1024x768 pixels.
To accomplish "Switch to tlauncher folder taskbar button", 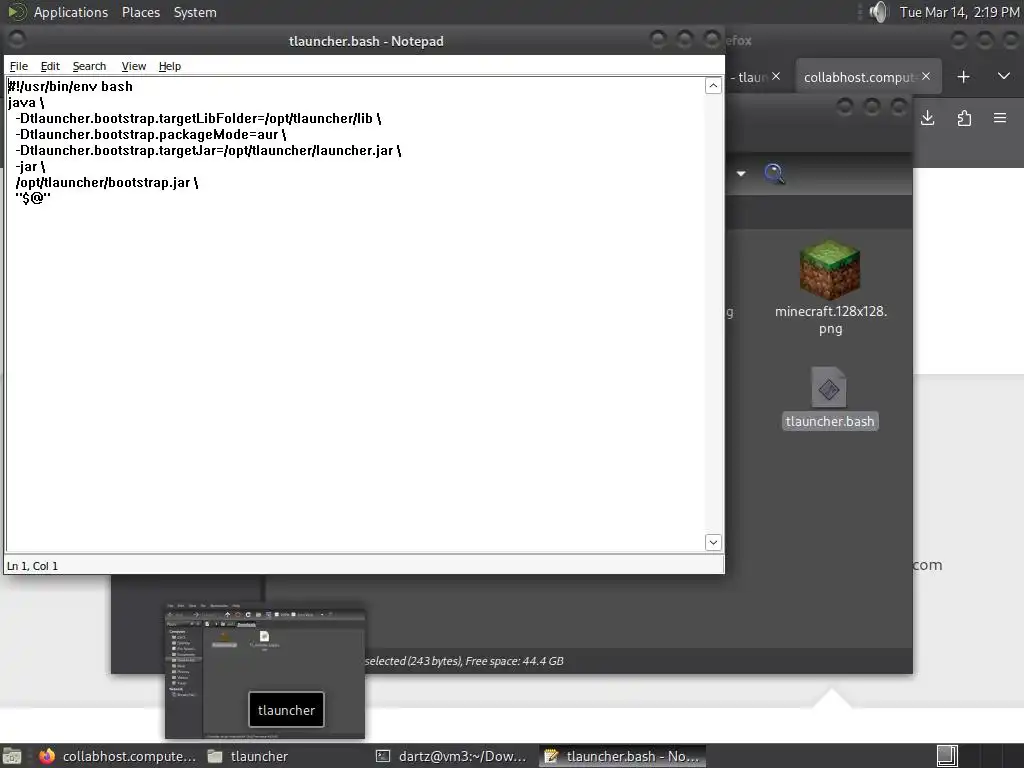I will click(x=248, y=756).
